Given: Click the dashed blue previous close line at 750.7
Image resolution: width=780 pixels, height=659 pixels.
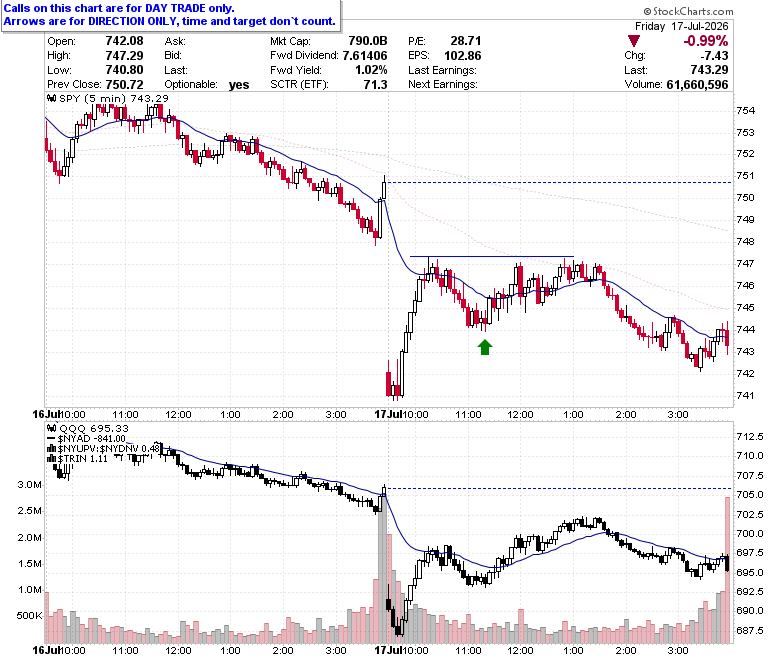Looking at the screenshot, I should coord(559,183).
